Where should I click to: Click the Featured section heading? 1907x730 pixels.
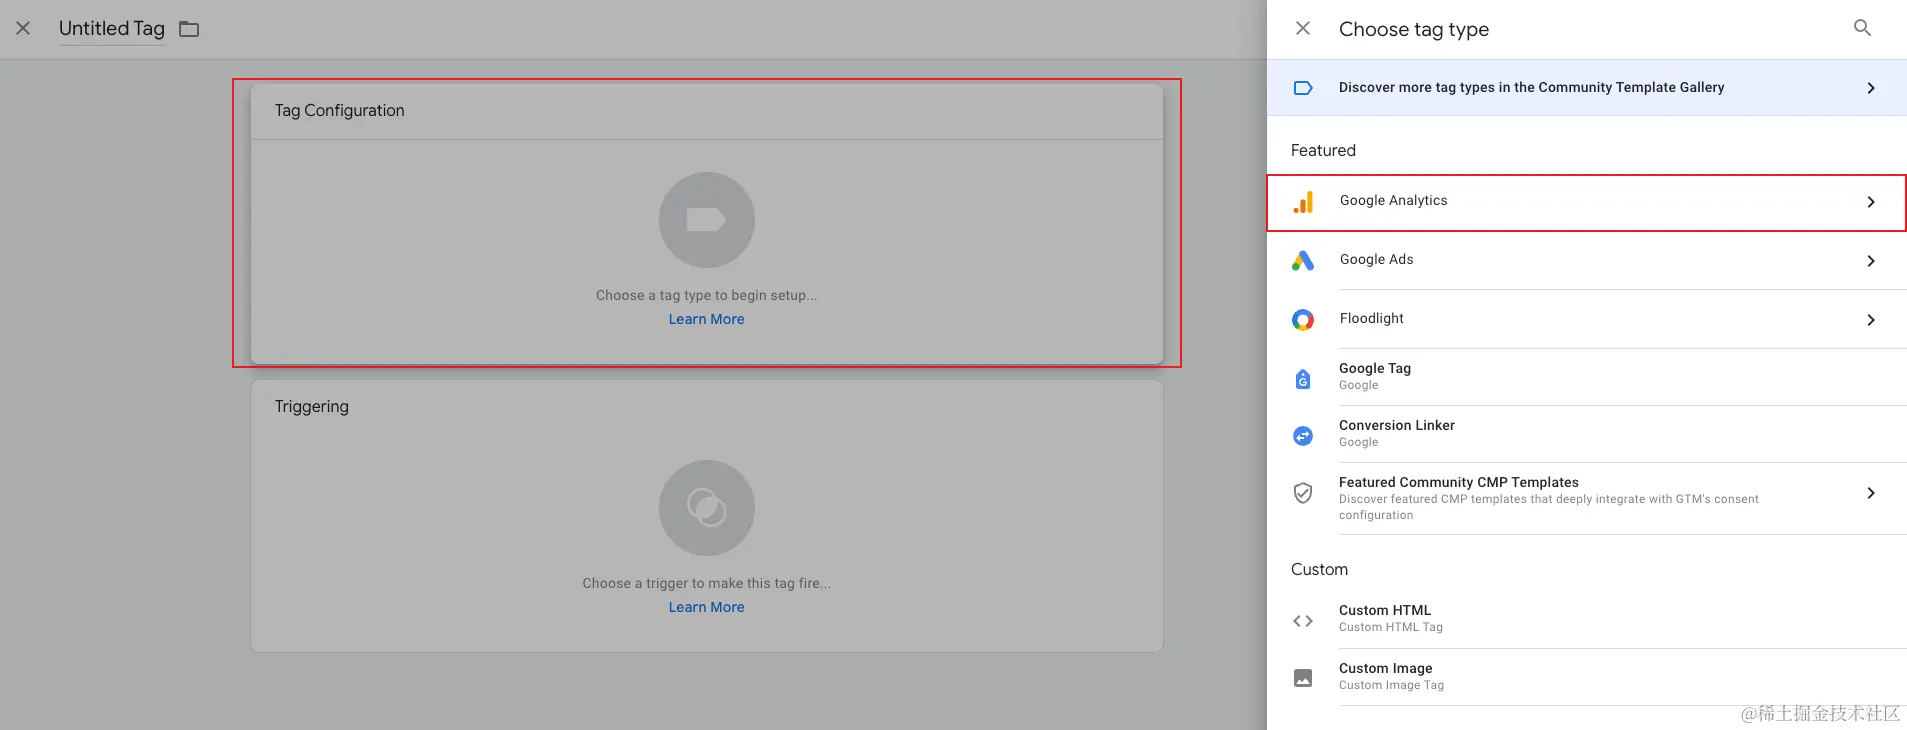(x=1323, y=150)
